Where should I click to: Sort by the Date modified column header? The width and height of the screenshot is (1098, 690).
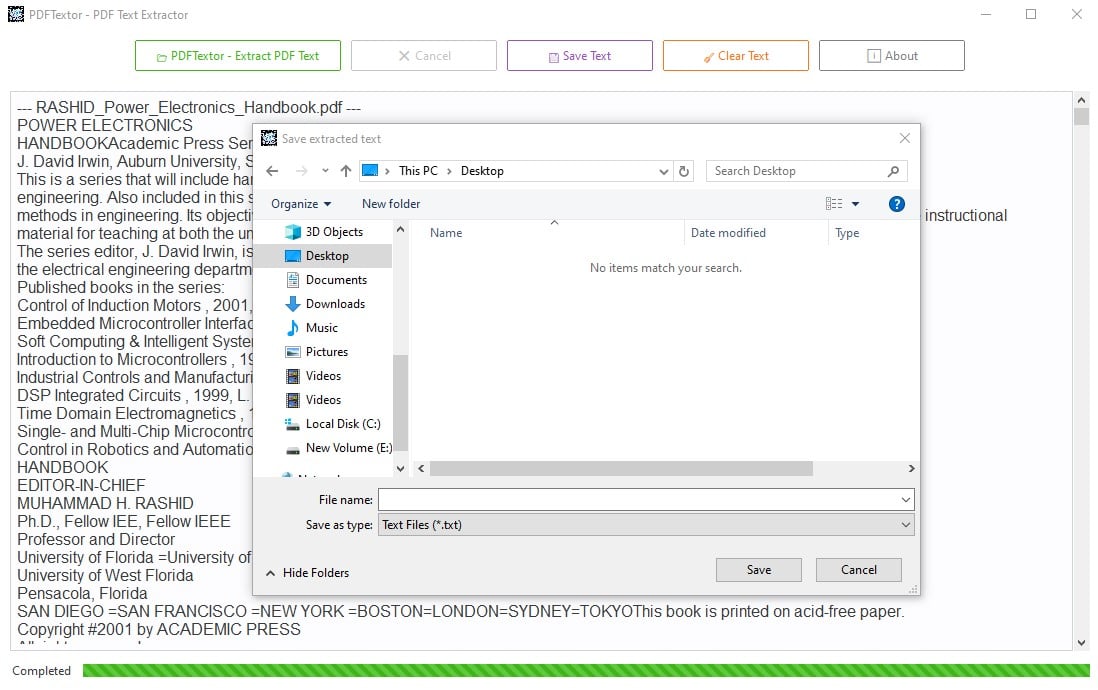tap(728, 233)
